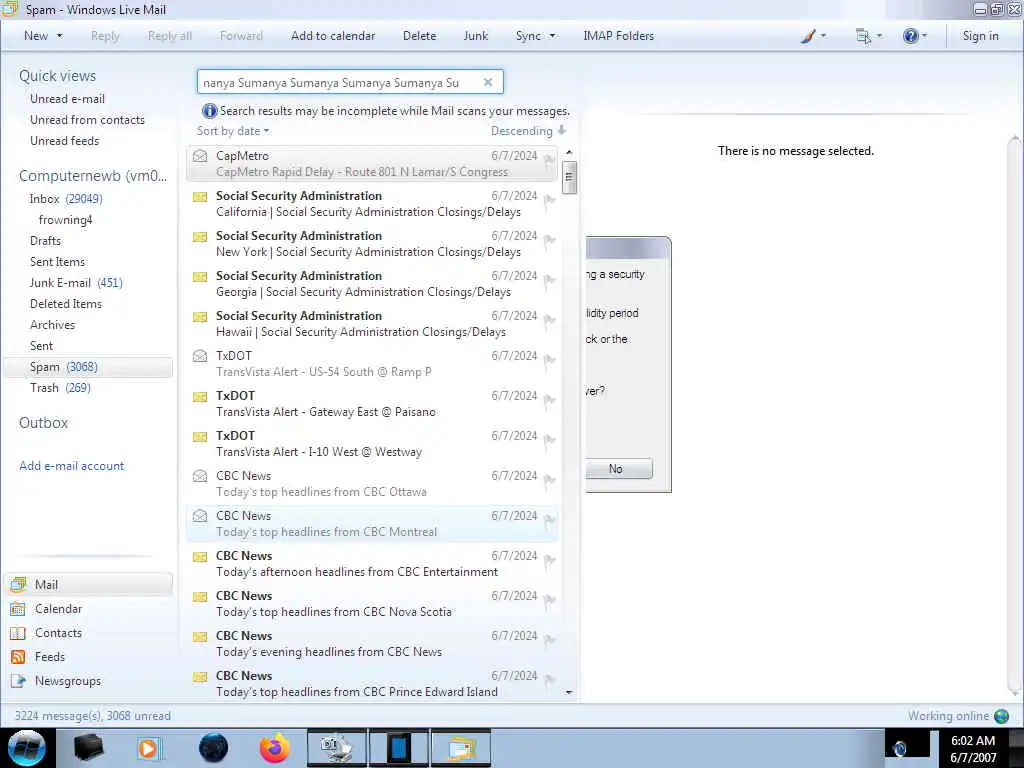Click Delete in the toolbar
Screen dimensions: 1024x768
pyautogui.click(x=419, y=36)
